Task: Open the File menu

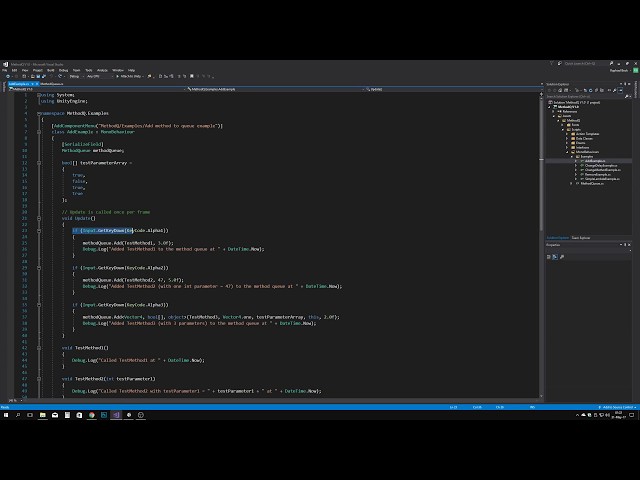Action: coord(4,70)
